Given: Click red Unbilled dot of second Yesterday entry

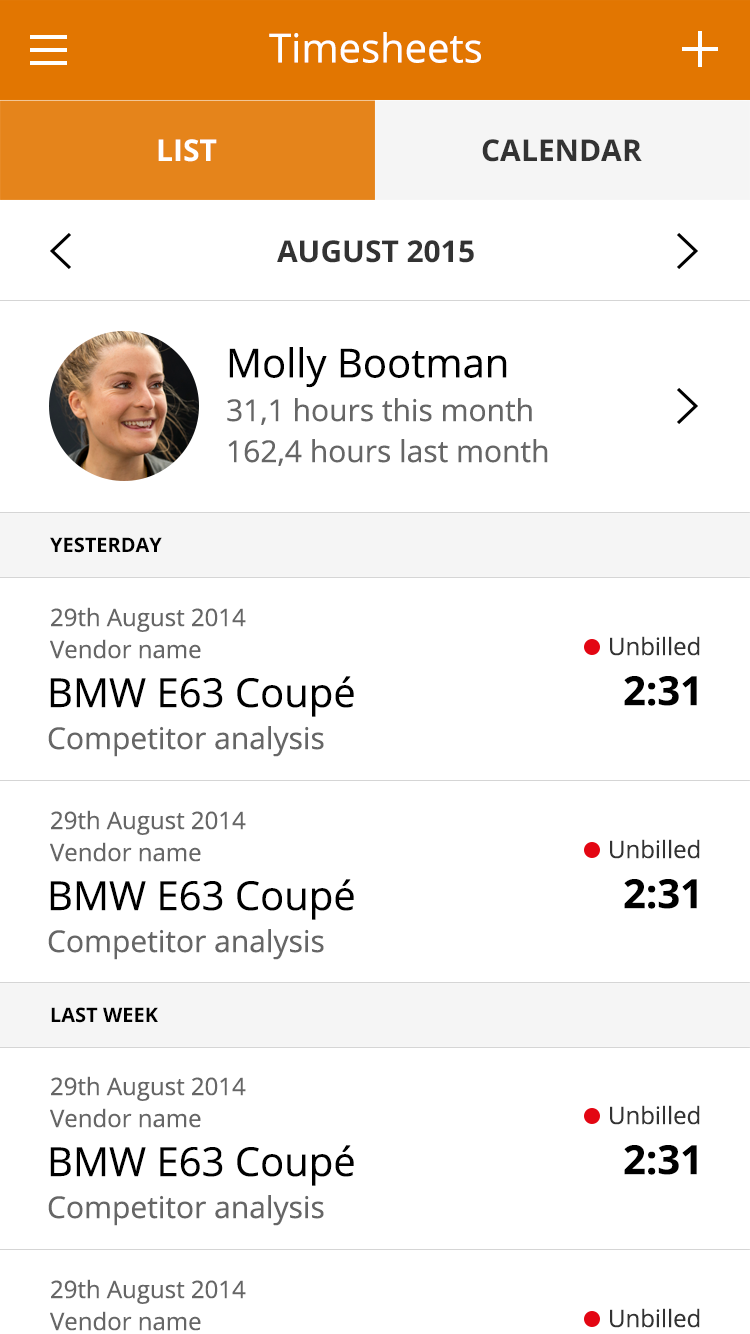Looking at the screenshot, I should tap(591, 850).
